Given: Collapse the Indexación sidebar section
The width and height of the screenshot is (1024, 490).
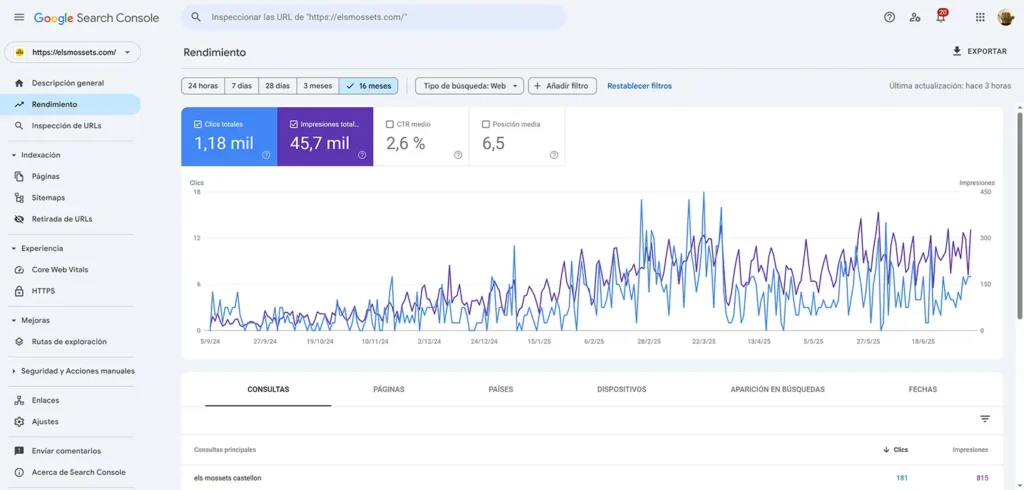Looking at the screenshot, I should pos(14,155).
